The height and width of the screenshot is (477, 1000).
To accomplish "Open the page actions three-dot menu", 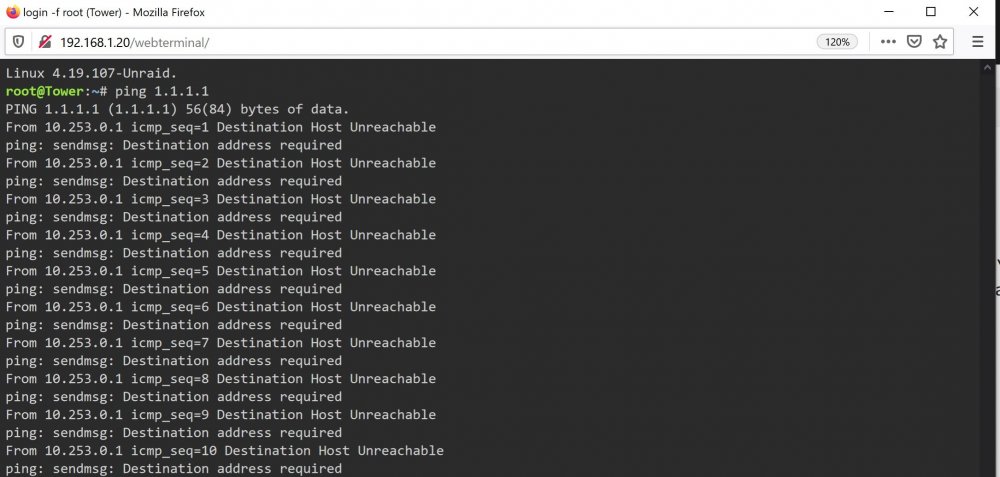I will (888, 42).
